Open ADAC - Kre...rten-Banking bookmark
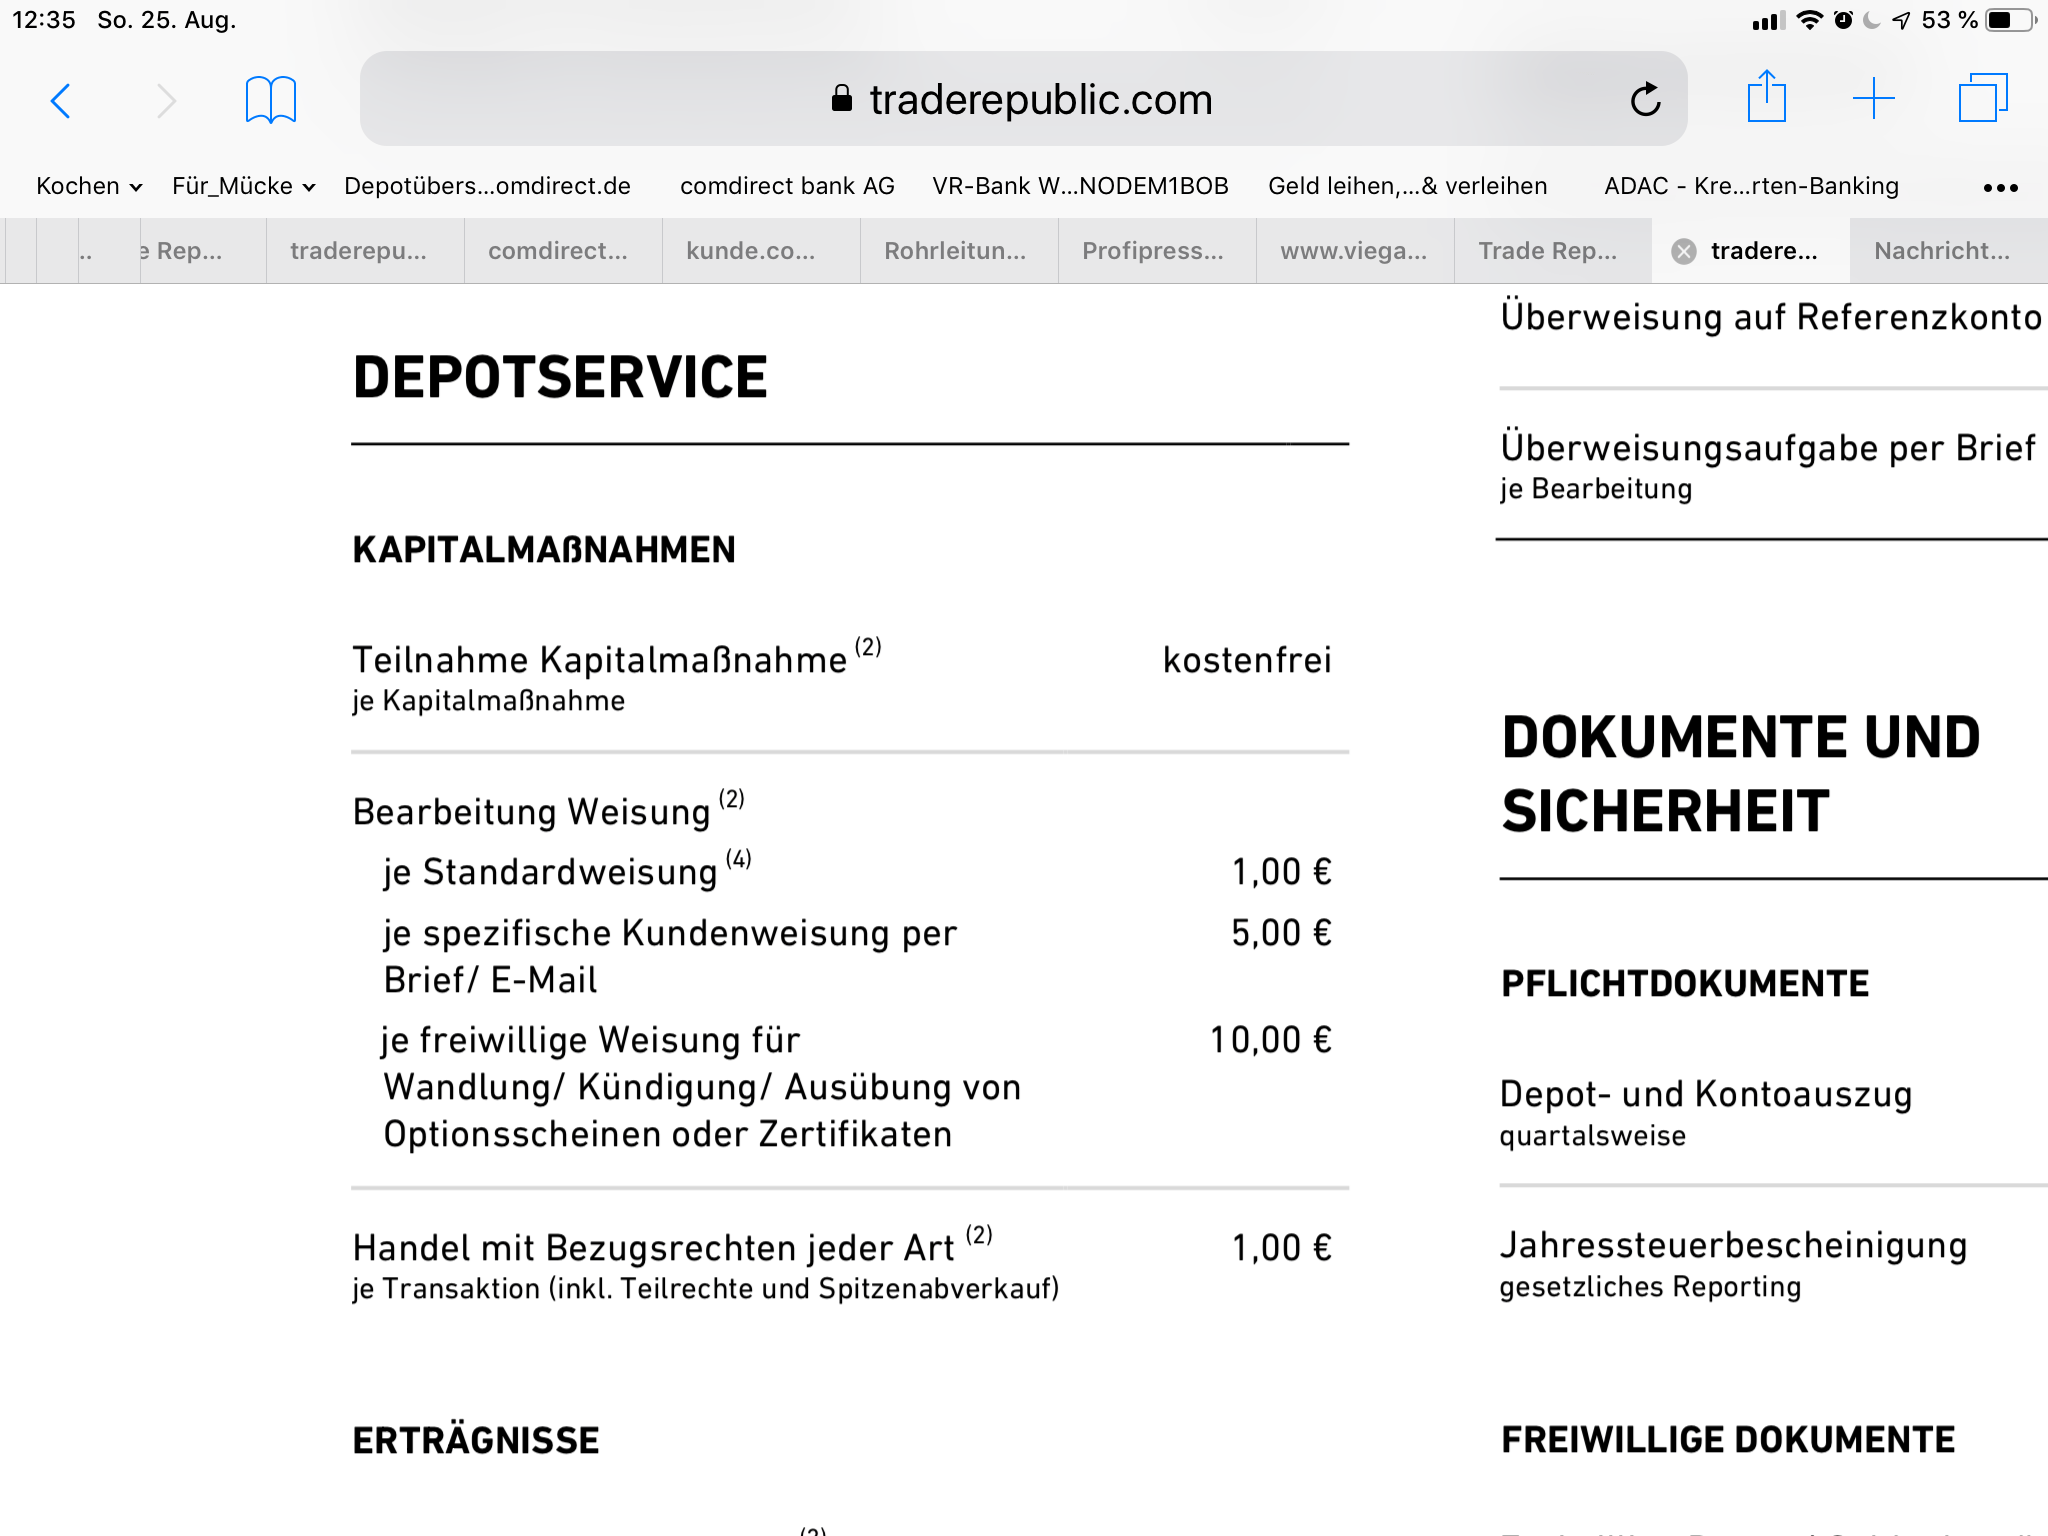 (1751, 186)
